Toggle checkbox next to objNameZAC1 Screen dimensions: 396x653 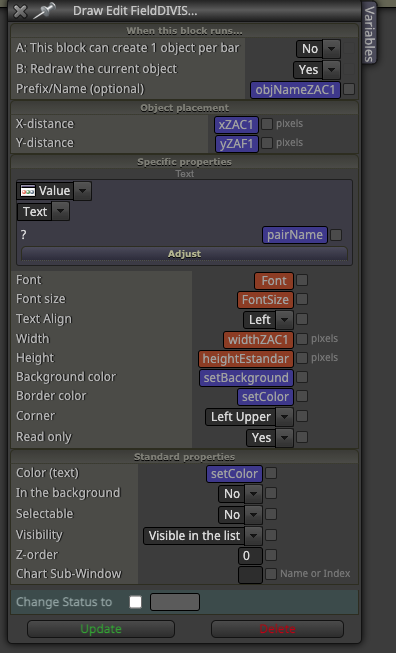tap(349, 89)
